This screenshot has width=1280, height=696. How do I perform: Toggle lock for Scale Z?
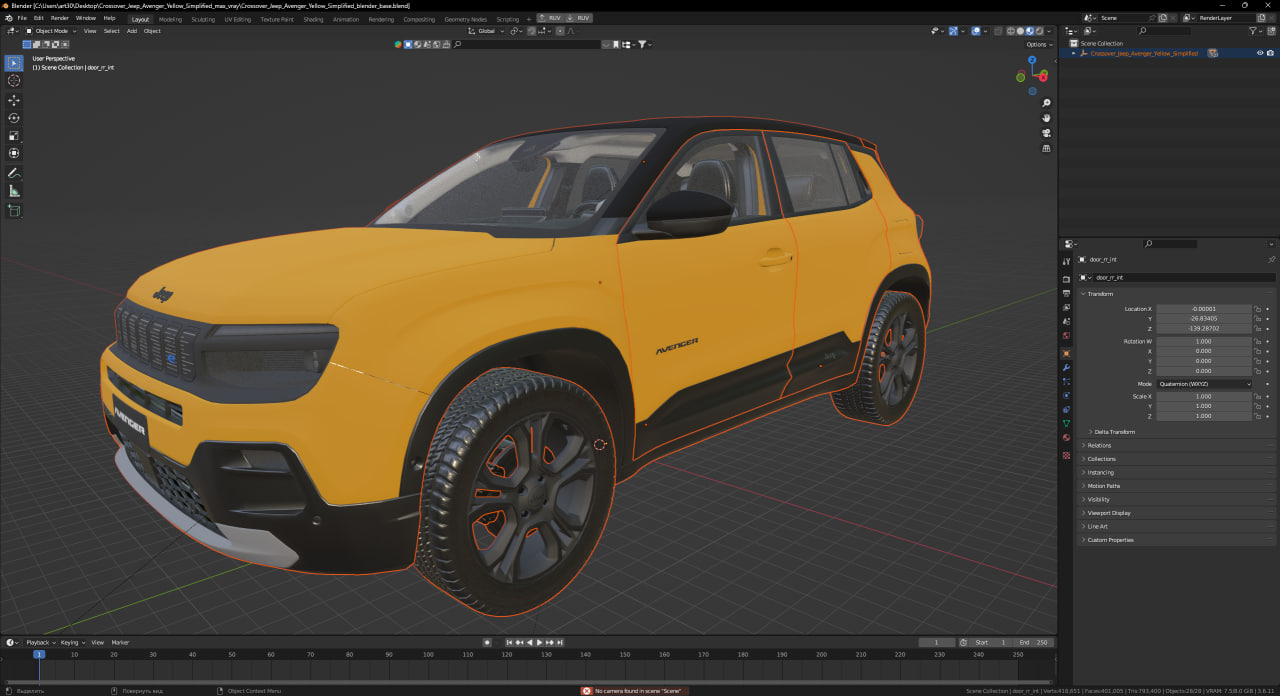pyautogui.click(x=1258, y=416)
